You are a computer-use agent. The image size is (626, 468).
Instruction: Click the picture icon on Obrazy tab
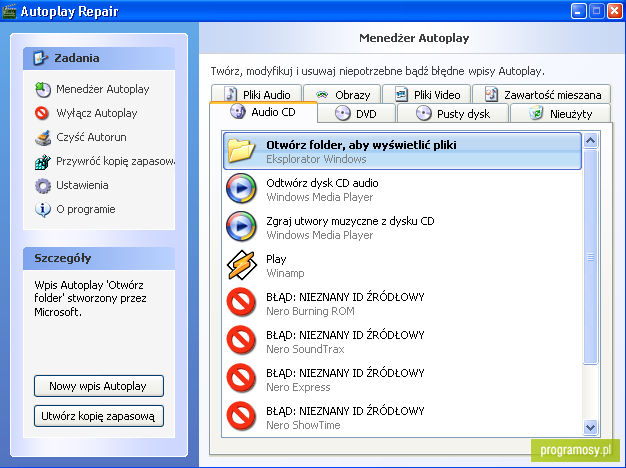coord(322,95)
